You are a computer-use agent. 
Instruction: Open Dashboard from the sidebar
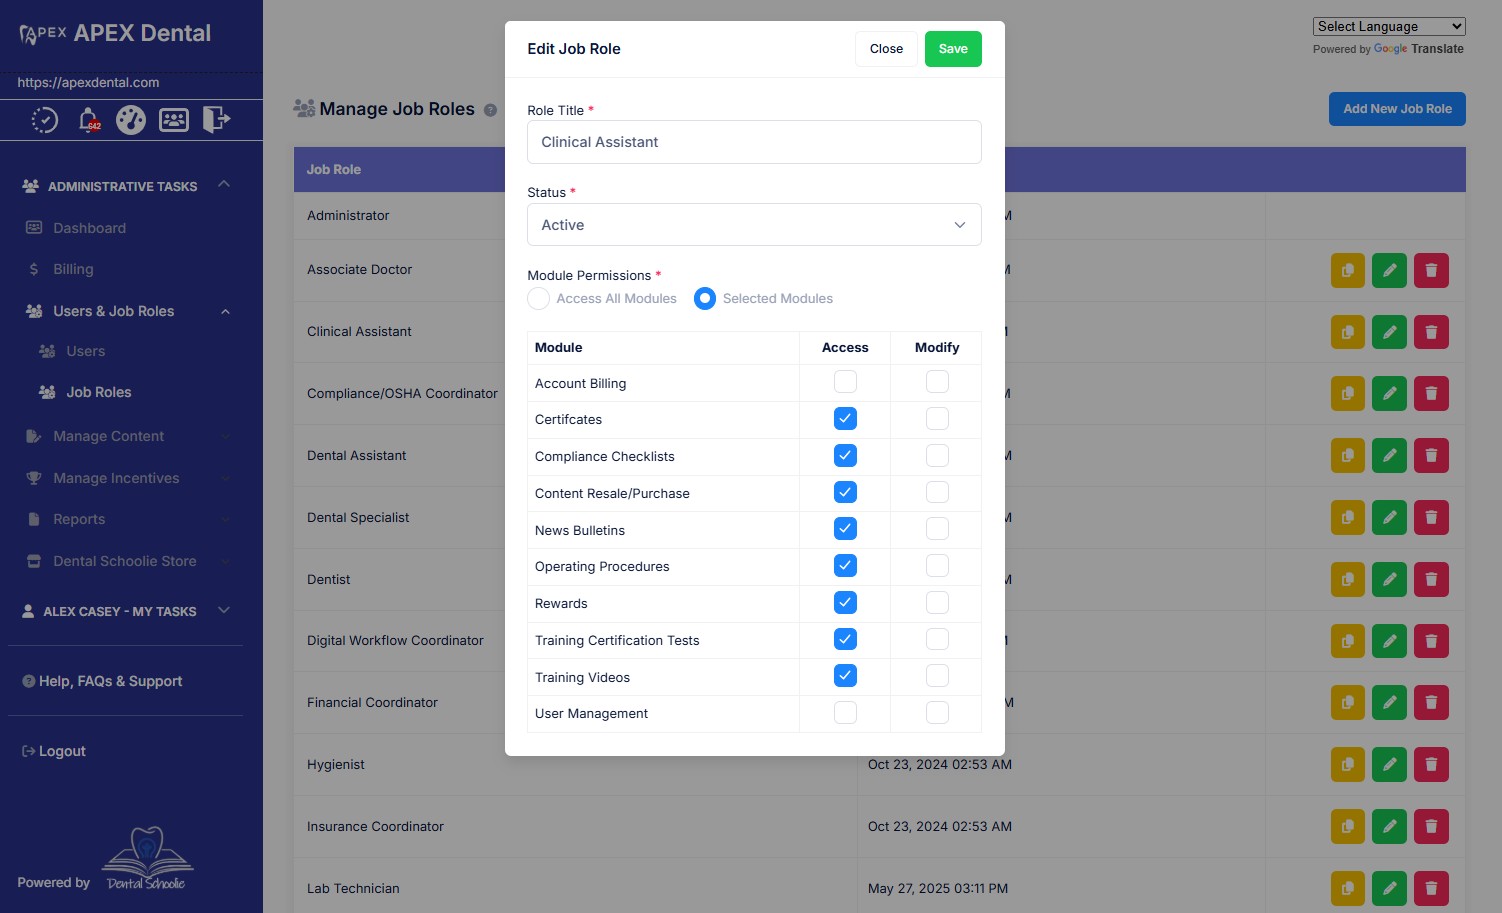coord(89,228)
